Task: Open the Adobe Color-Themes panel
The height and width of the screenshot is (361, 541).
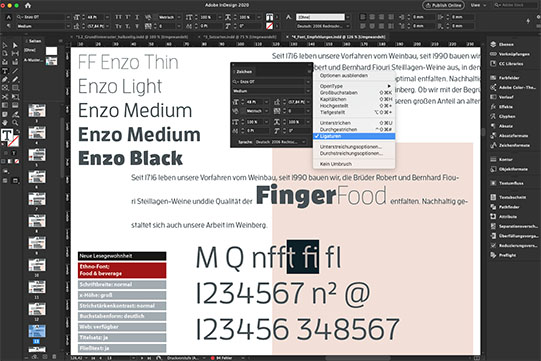Action: click(513, 88)
